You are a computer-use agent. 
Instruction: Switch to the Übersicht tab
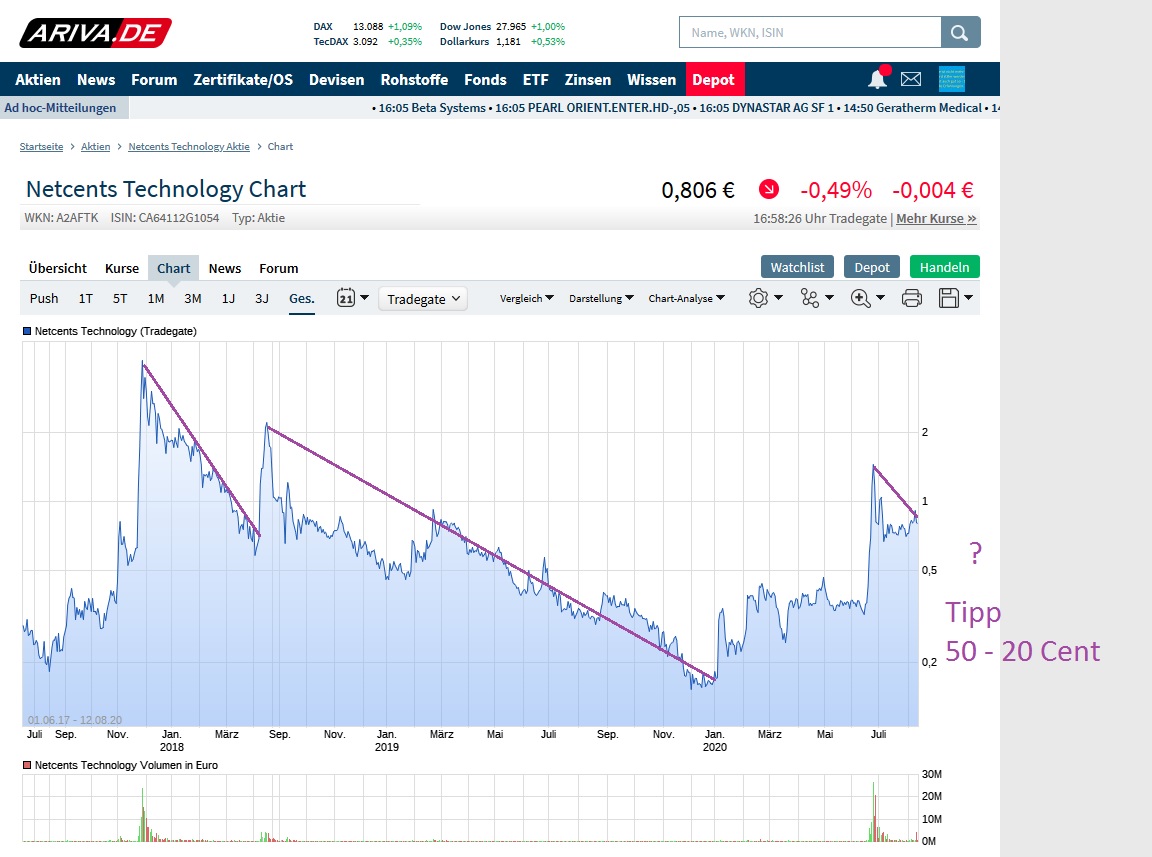tap(57, 268)
